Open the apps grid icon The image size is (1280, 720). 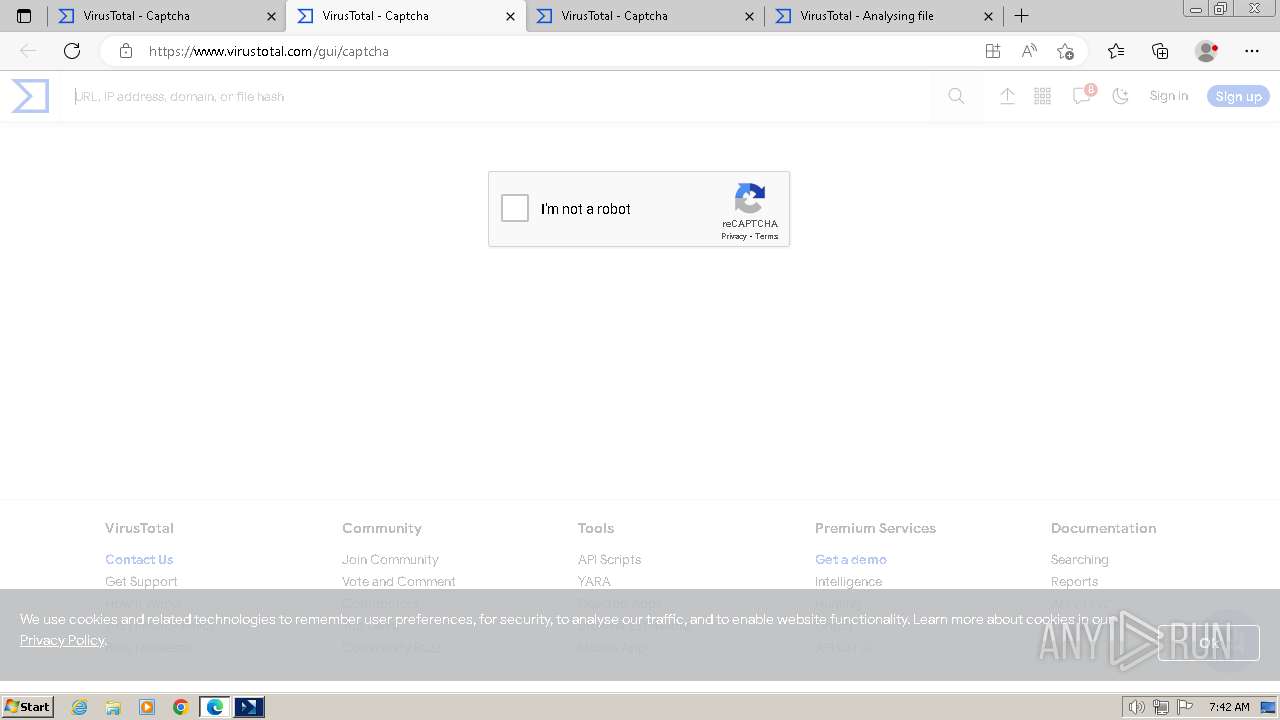click(1042, 96)
